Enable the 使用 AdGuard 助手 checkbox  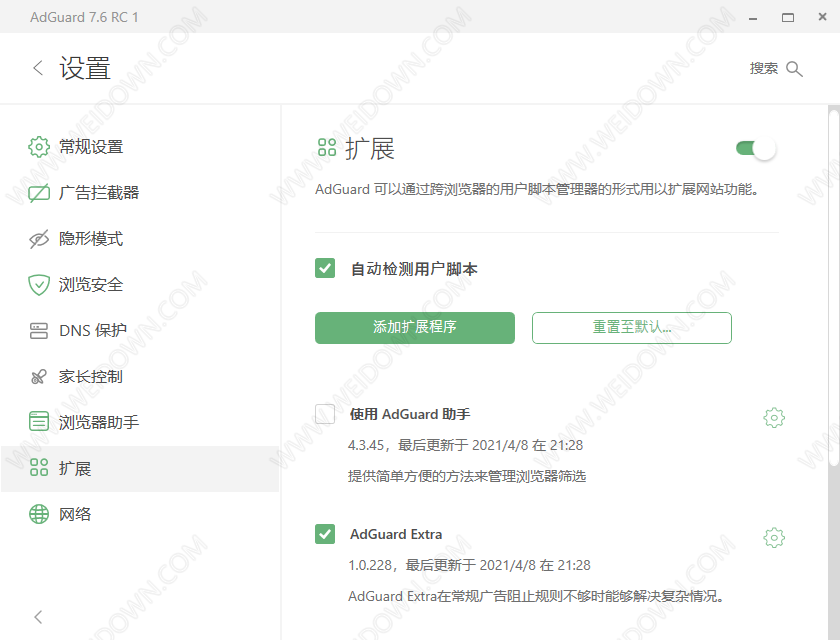coord(325,414)
